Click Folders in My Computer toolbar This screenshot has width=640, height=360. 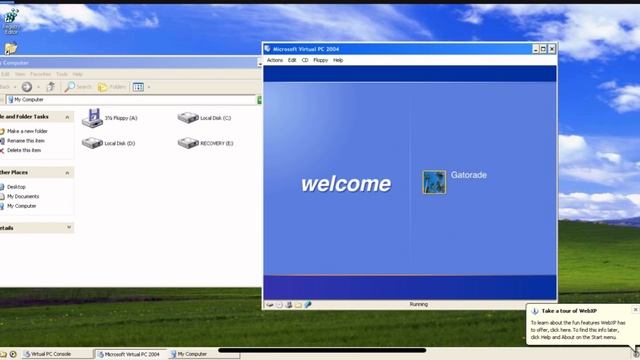[112, 87]
